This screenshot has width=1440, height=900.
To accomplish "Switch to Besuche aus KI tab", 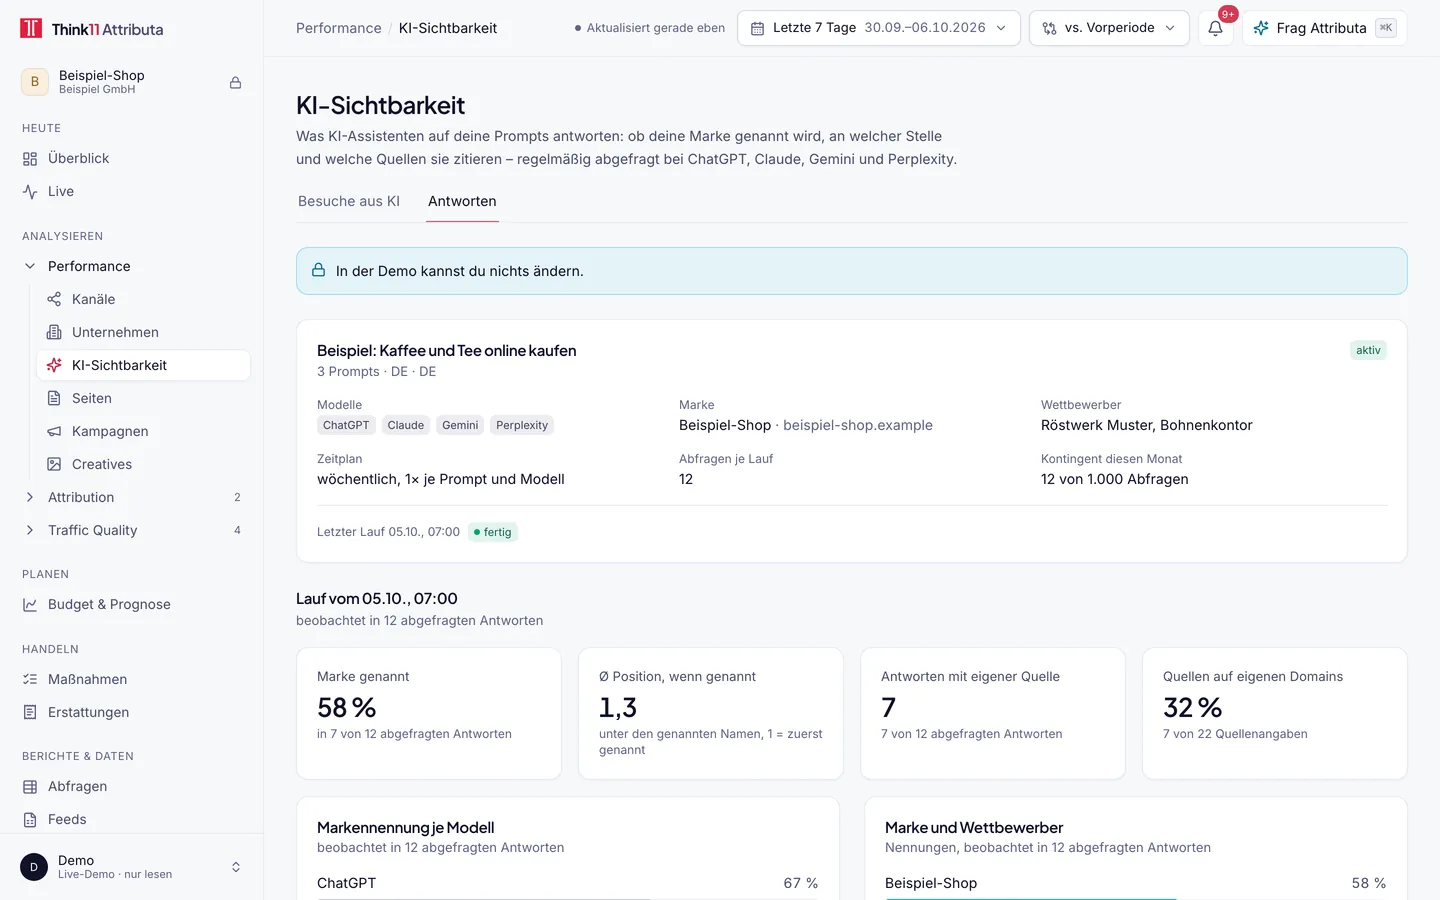I will (x=349, y=202).
